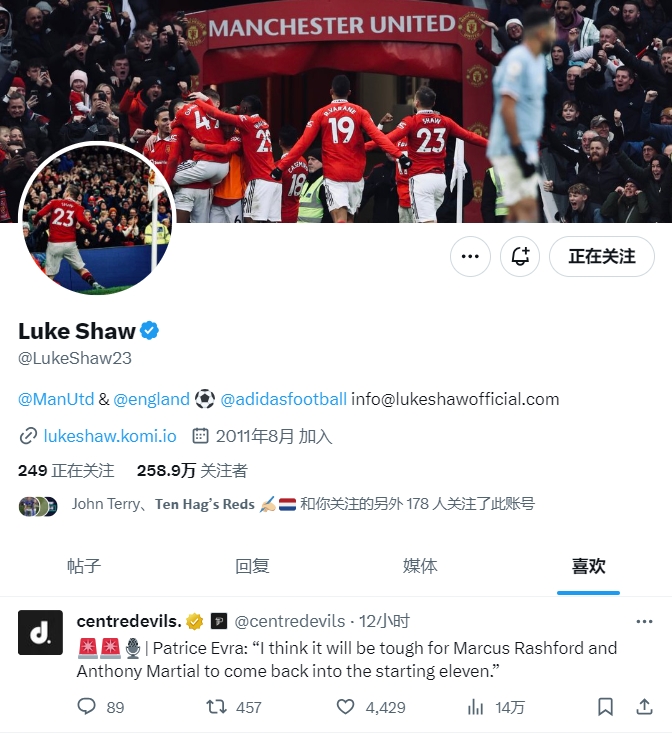Switch to the 帖子 posts tab
Viewport: 672px width, 735px height.
[84, 566]
